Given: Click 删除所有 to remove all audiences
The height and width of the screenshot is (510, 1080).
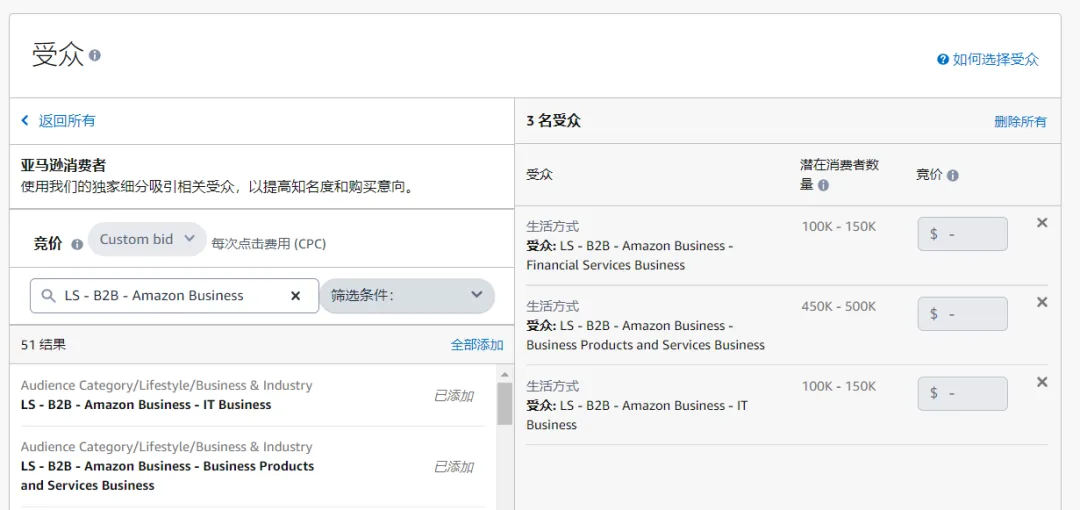Looking at the screenshot, I should [x=1020, y=122].
